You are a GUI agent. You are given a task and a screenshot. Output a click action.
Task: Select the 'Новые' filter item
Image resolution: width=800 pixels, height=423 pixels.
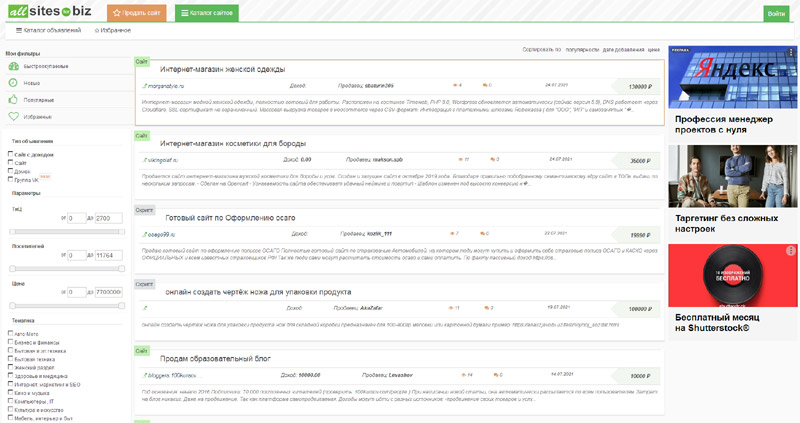(x=32, y=83)
